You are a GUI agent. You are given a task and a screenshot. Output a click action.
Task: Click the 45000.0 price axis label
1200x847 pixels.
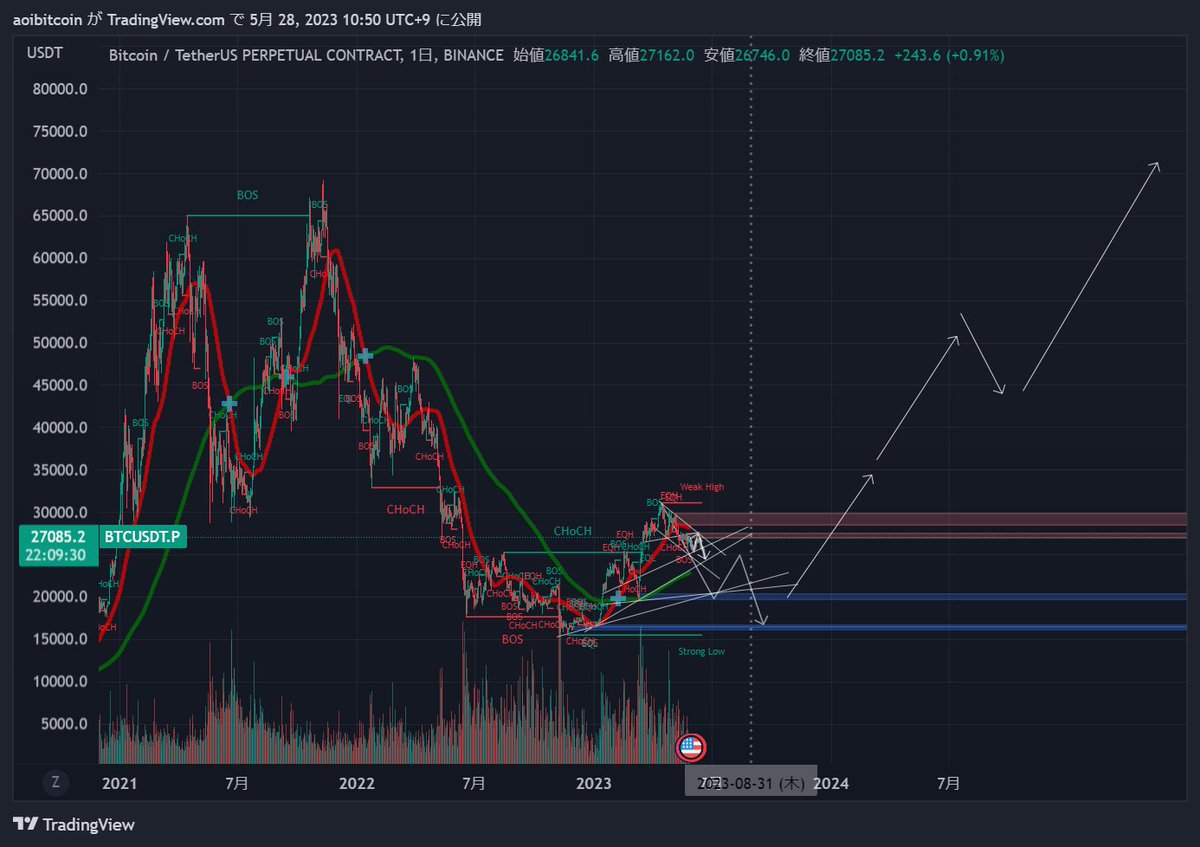point(61,386)
